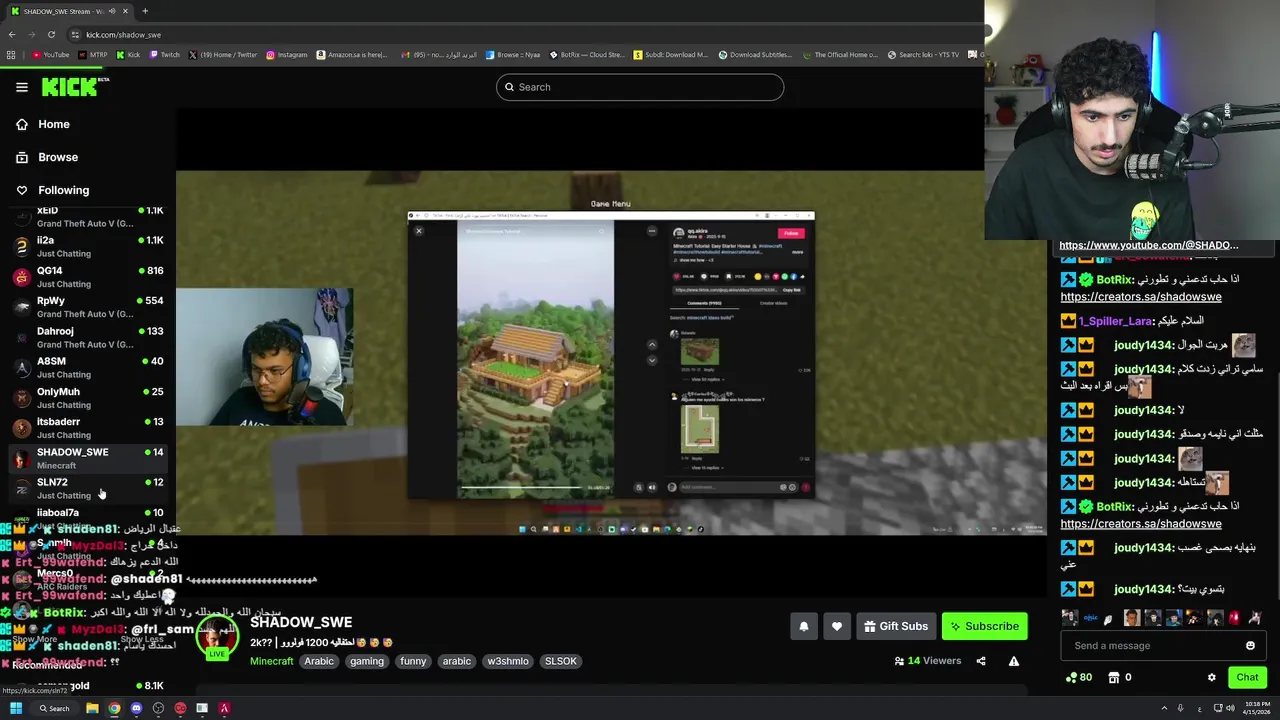Open the ii2a channel in Following list
The image size is (1280, 720).
(88, 247)
